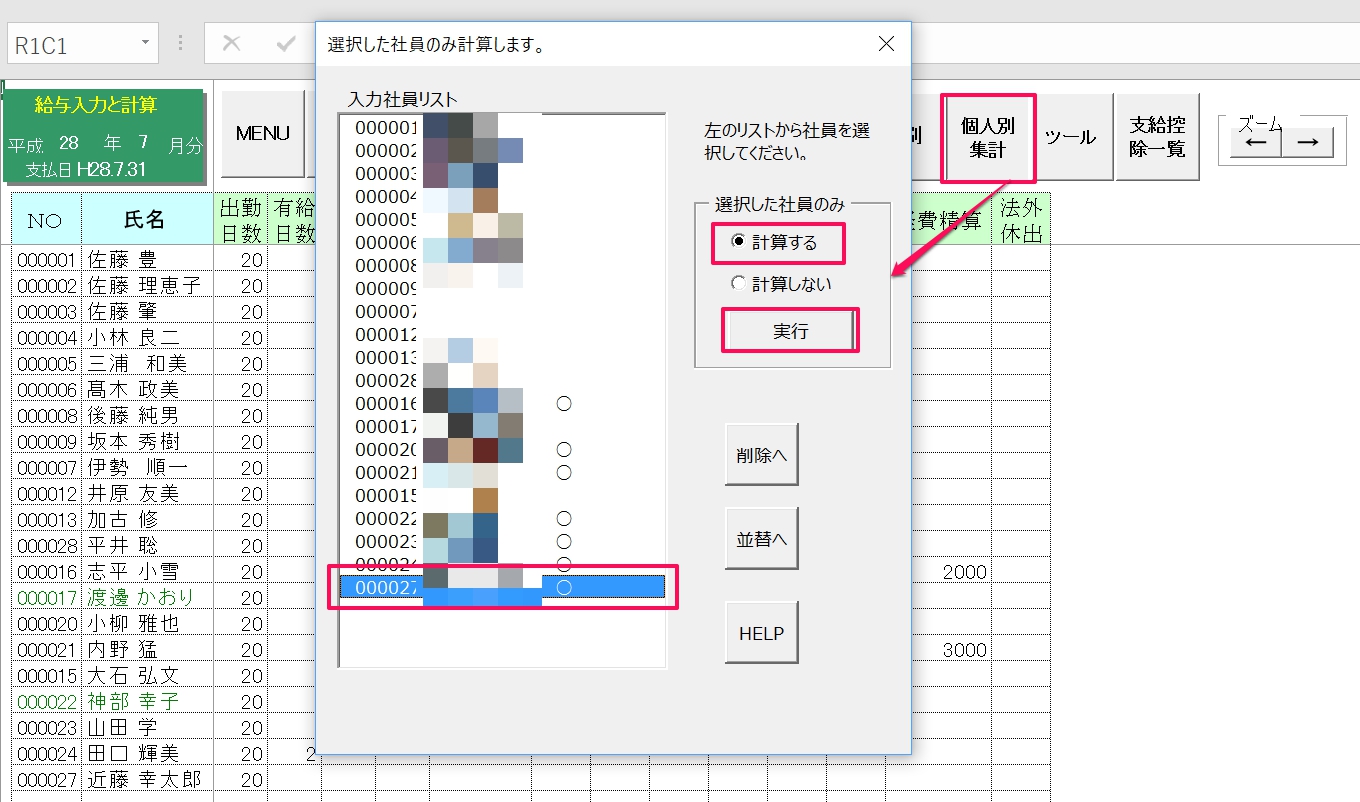This screenshot has width=1360, height=802.
Task: Click name cell 志平 小雪
Action: (147, 571)
